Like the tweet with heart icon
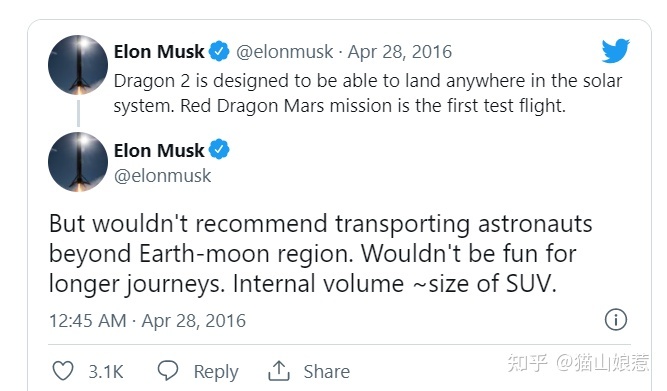Image resolution: width=667 pixels, height=391 pixels. click(63, 371)
